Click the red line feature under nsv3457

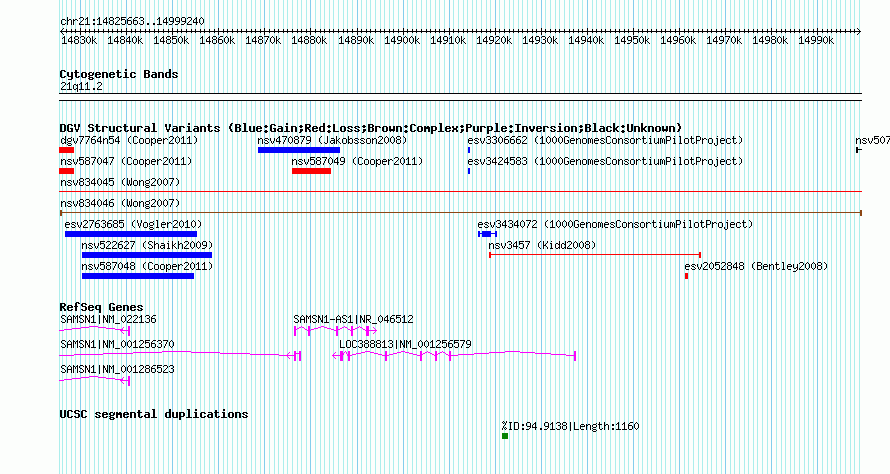point(595,255)
